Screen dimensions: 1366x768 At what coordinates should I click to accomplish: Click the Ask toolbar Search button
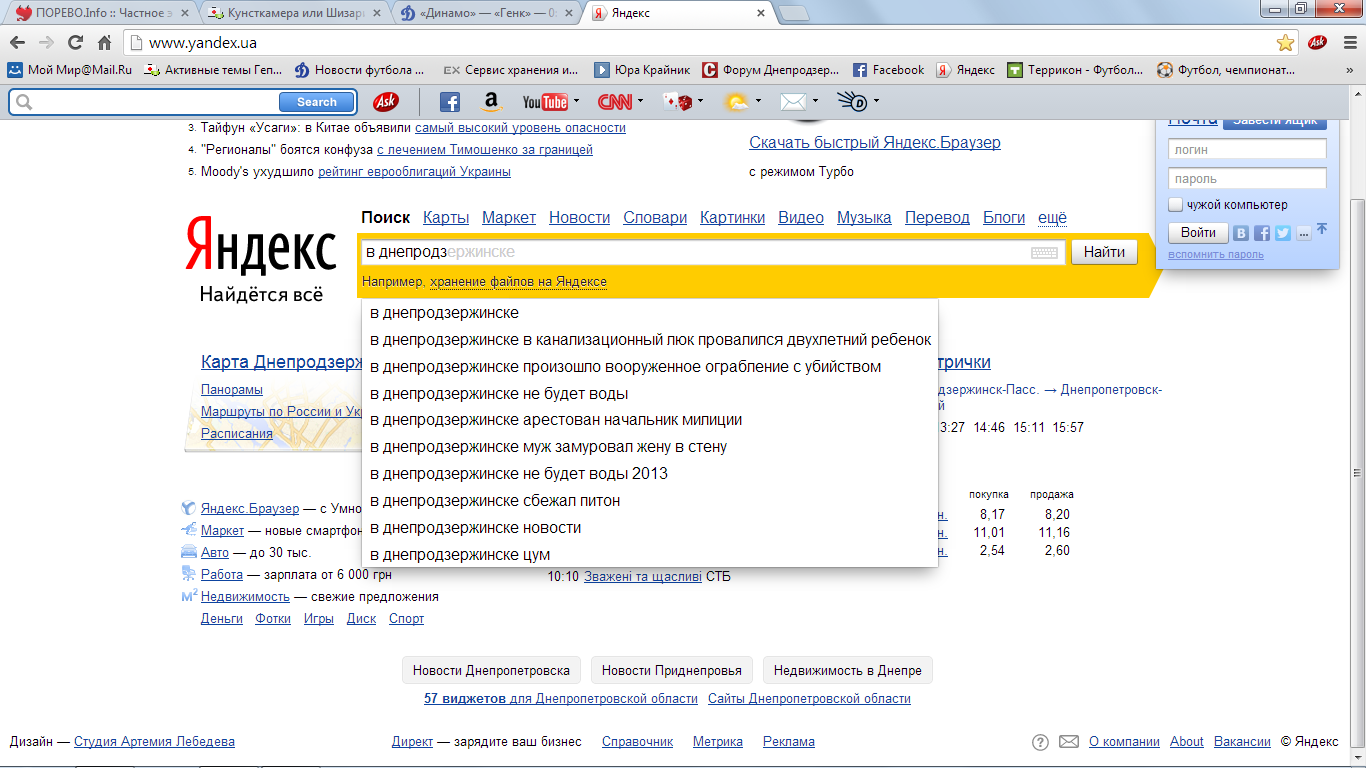(317, 102)
